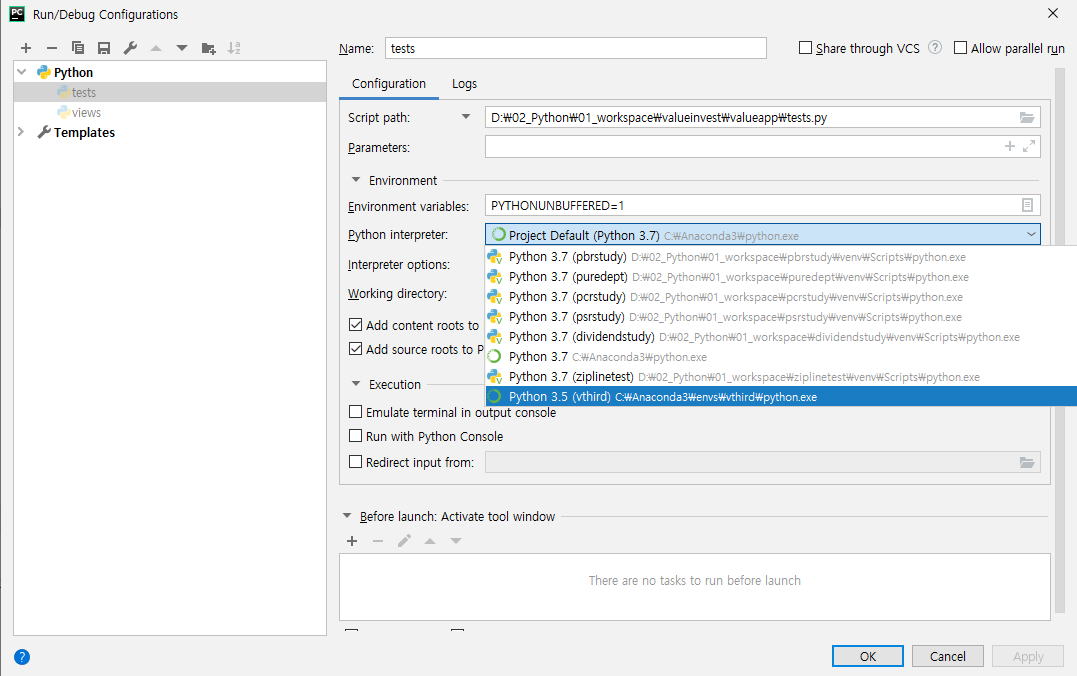1077x676 pixels.
Task: Enable Share through VCS checkbox
Action: 806,47
